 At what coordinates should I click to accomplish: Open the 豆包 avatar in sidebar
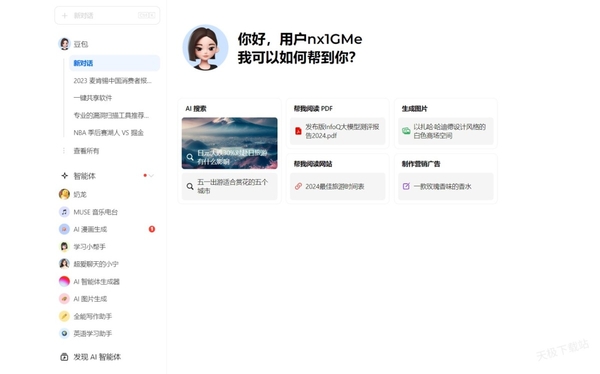tap(64, 44)
